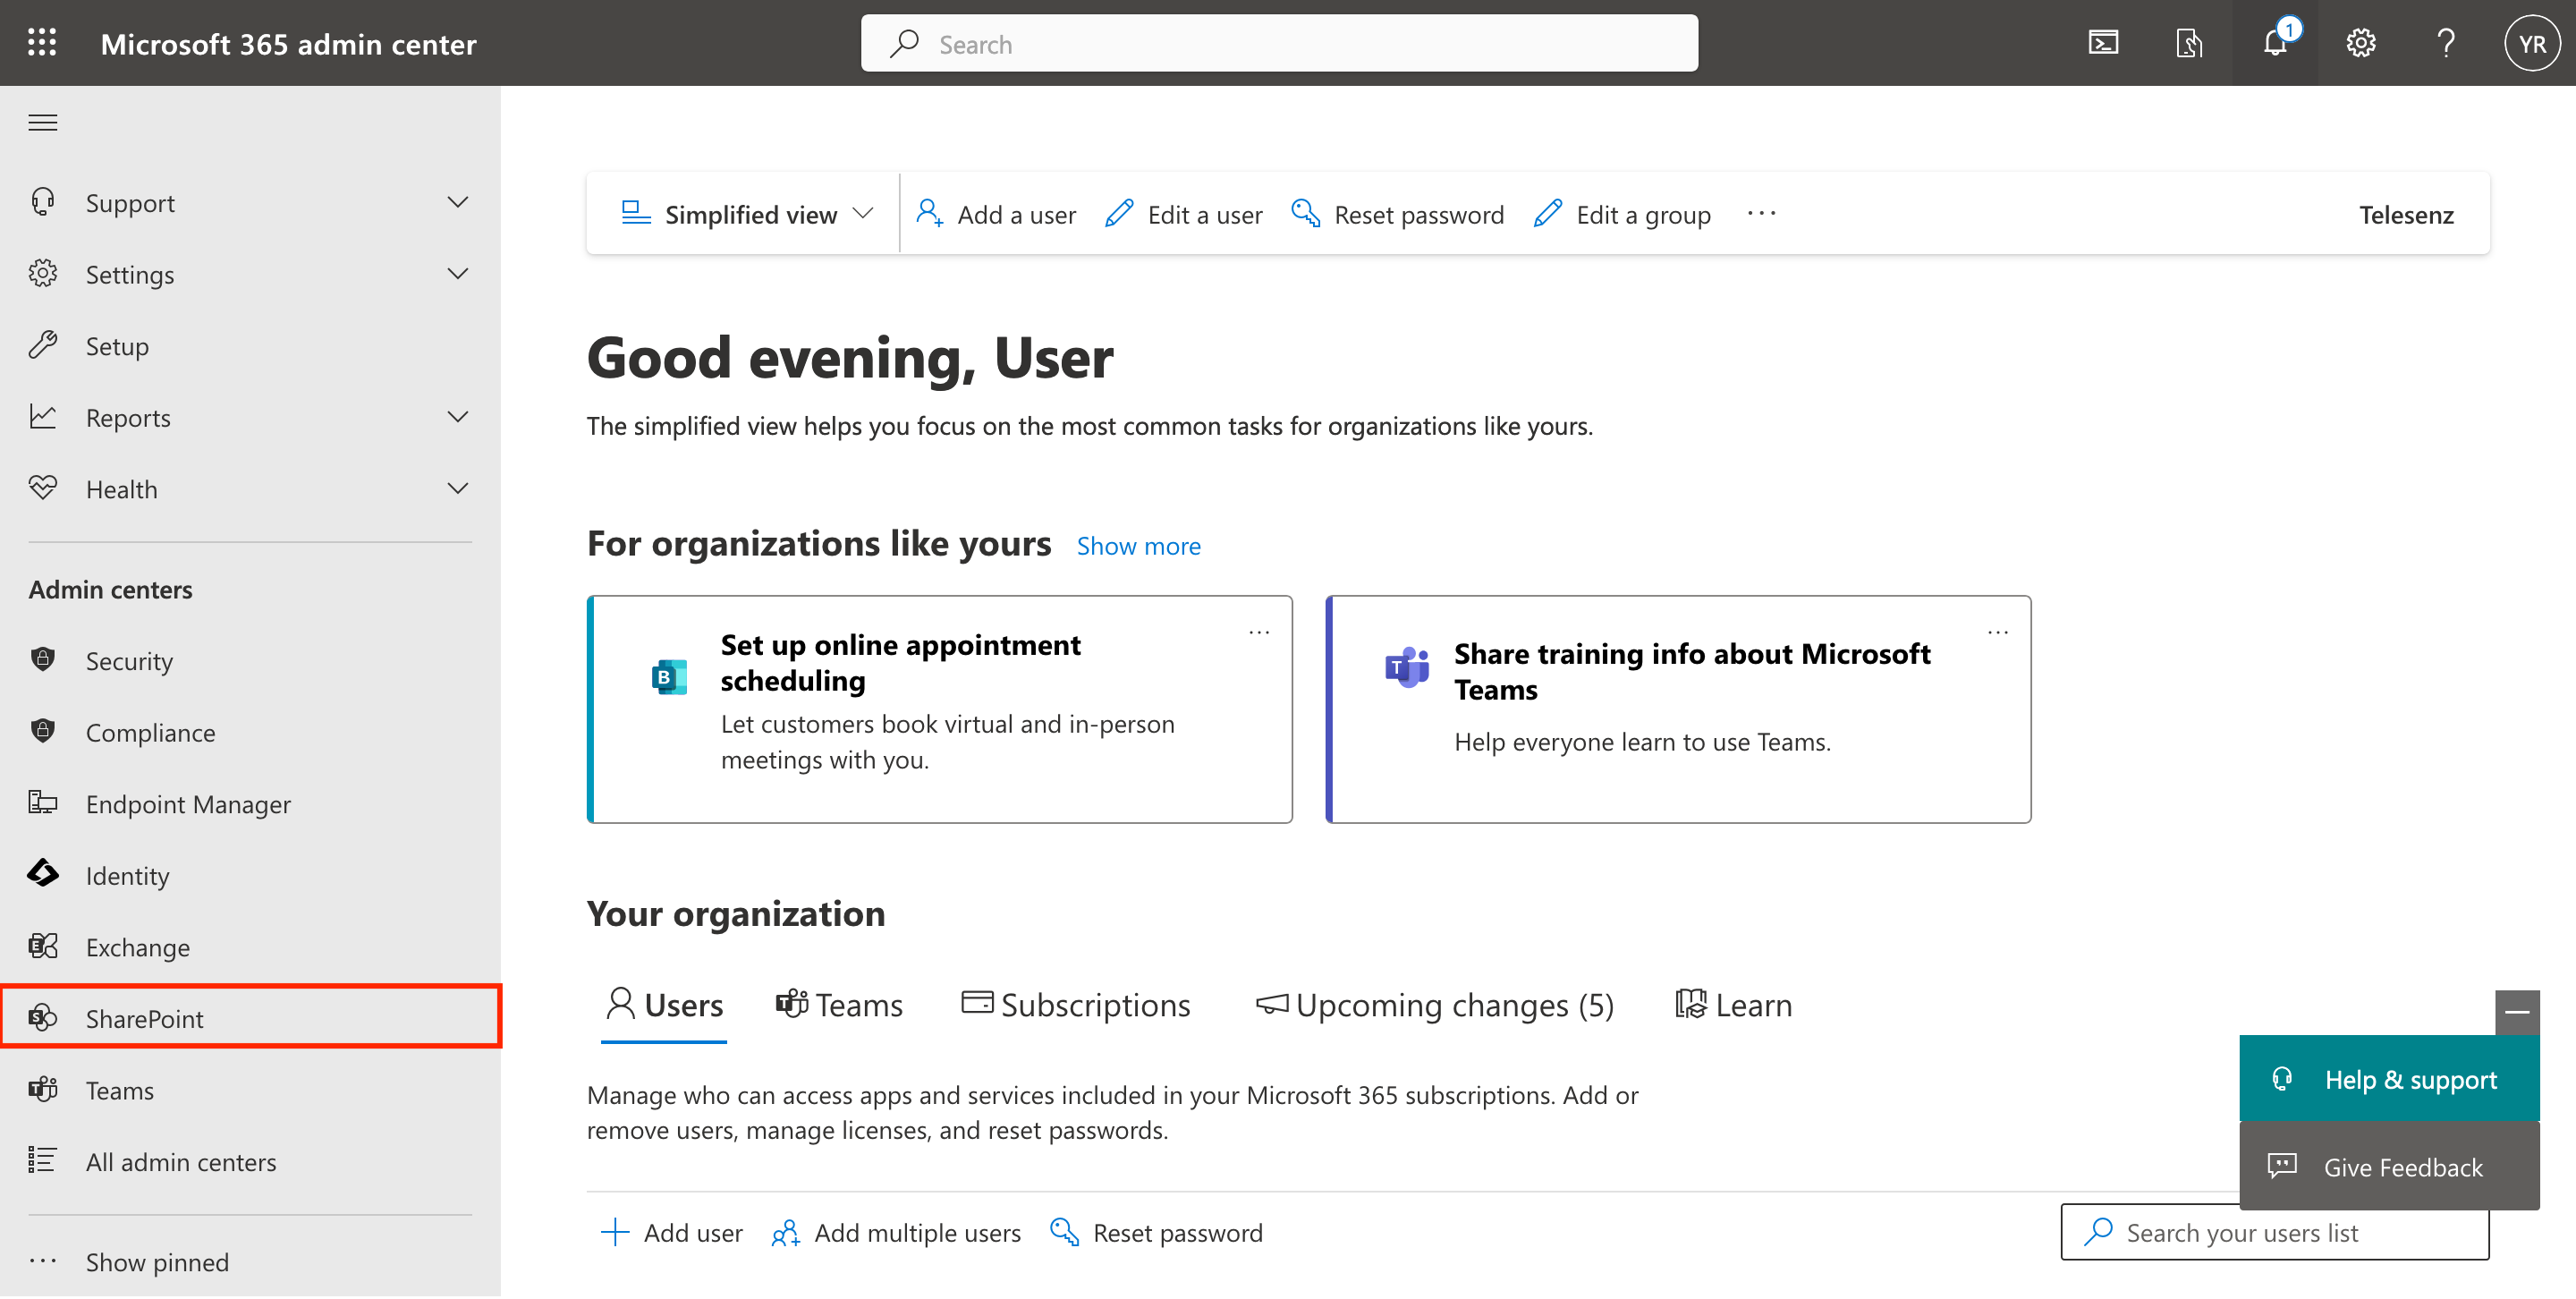Click the Compliance shield icon
2576x1299 pixels.
point(42,732)
